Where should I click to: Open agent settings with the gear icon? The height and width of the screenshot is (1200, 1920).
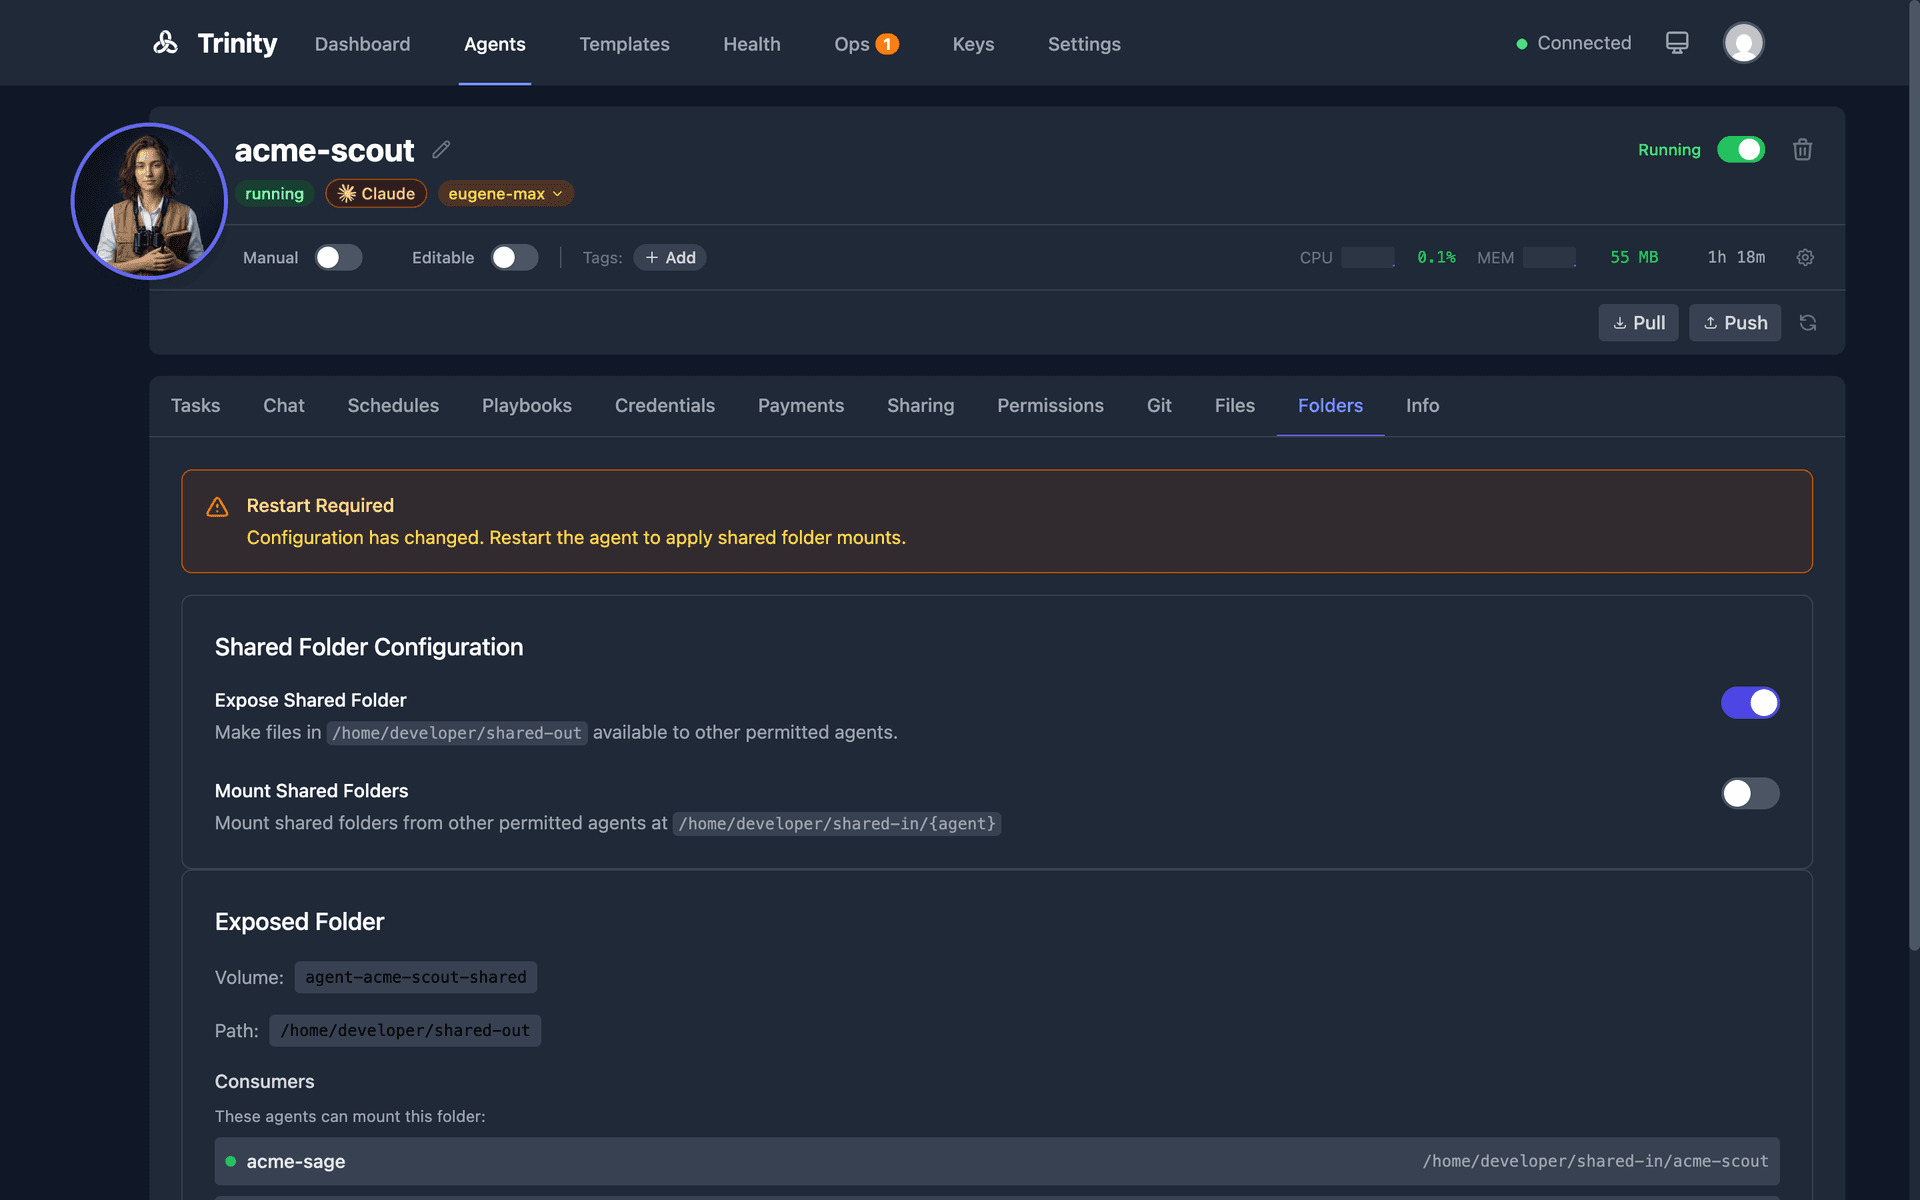[1804, 257]
